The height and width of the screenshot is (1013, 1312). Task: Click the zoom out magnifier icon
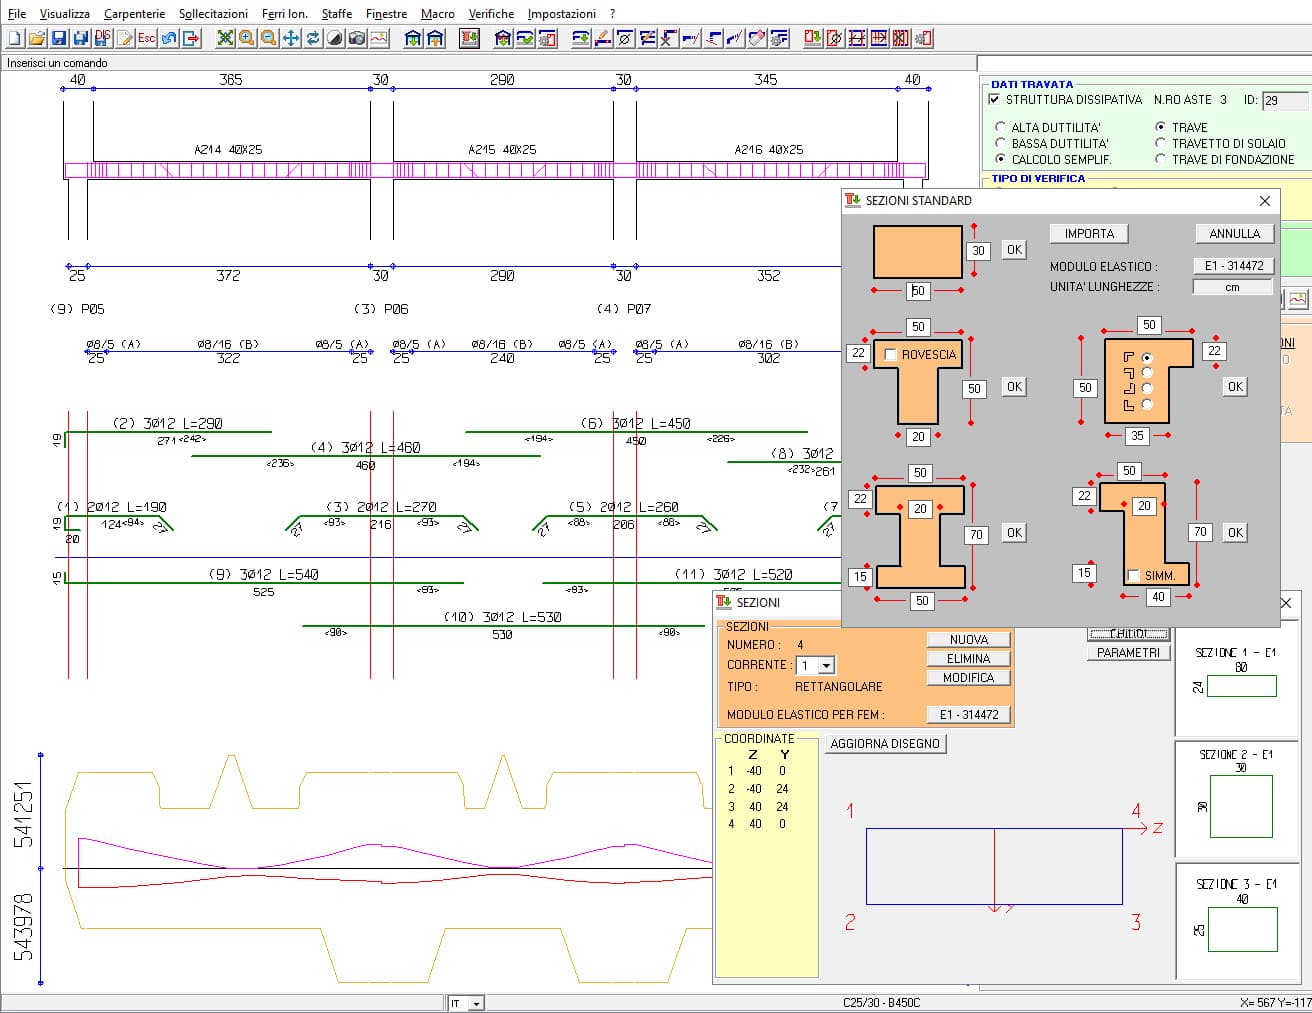pyautogui.click(x=269, y=38)
